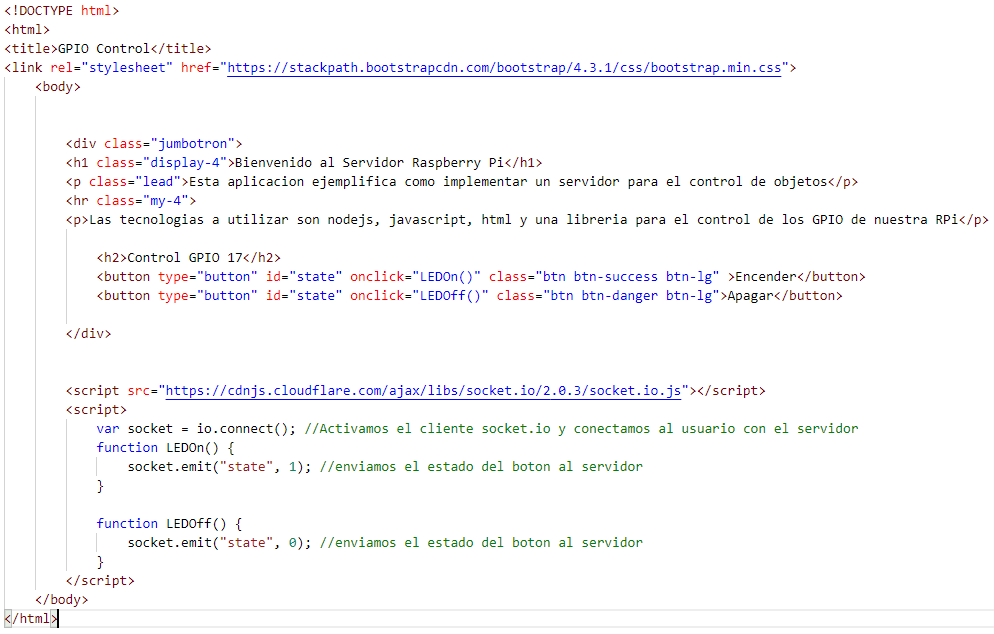Image resolution: width=994 pixels, height=634 pixels.
Task: Open the Bootstrap CDN stylesheet URL
Action: pyautogui.click(x=508, y=68)
